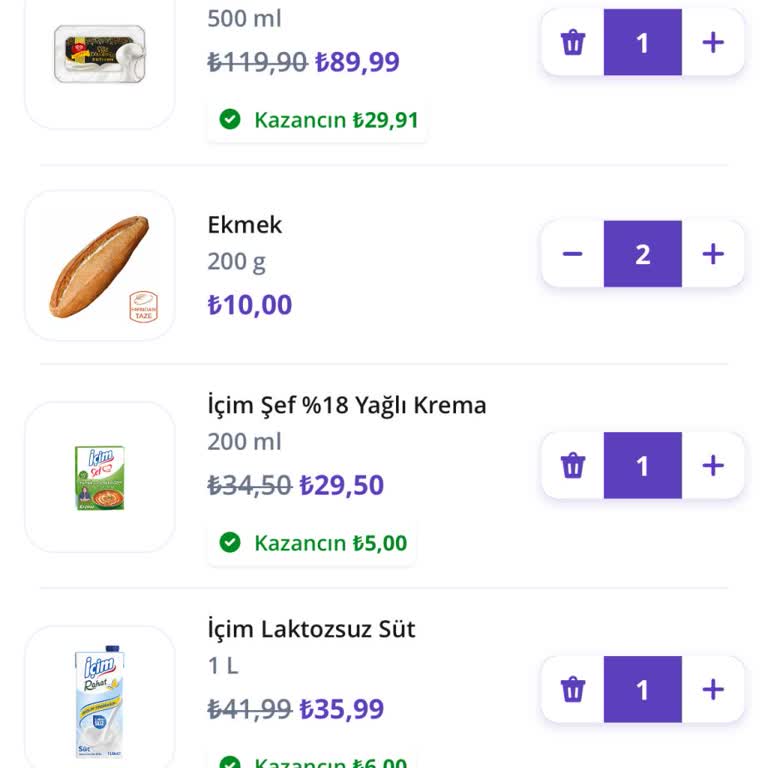Tap the Ekmek quantity value 2
The height and width of the screenshot is (768, 768).
(643, 254)
